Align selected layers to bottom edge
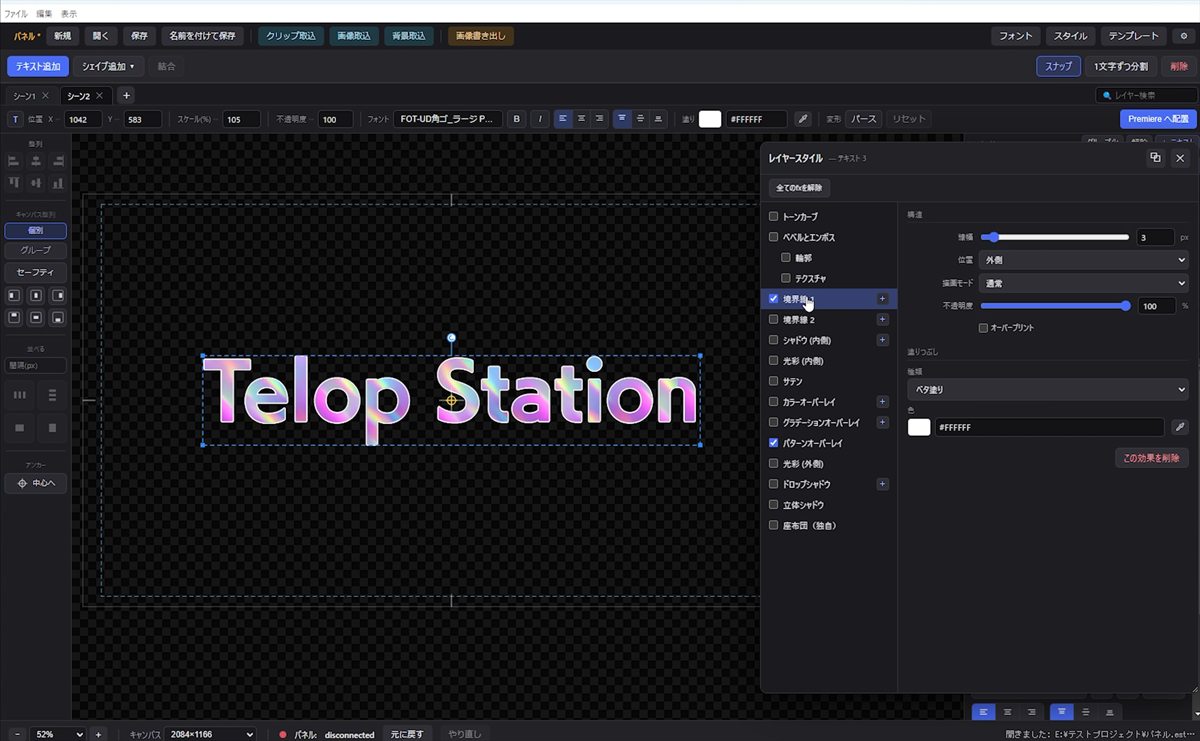1200x741 pixels. [58, 183]
